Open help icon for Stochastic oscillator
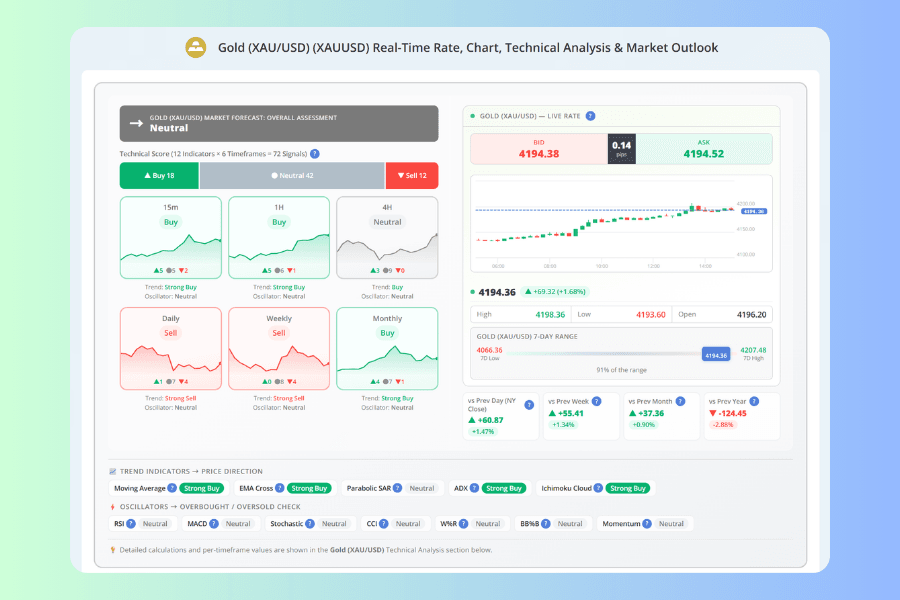This screenshot has width=900, height=600. (309, 524)
